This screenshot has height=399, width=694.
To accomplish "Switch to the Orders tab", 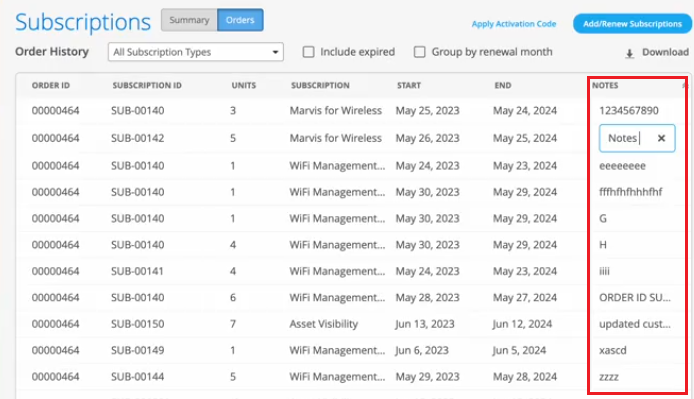I will coord(240,20).
